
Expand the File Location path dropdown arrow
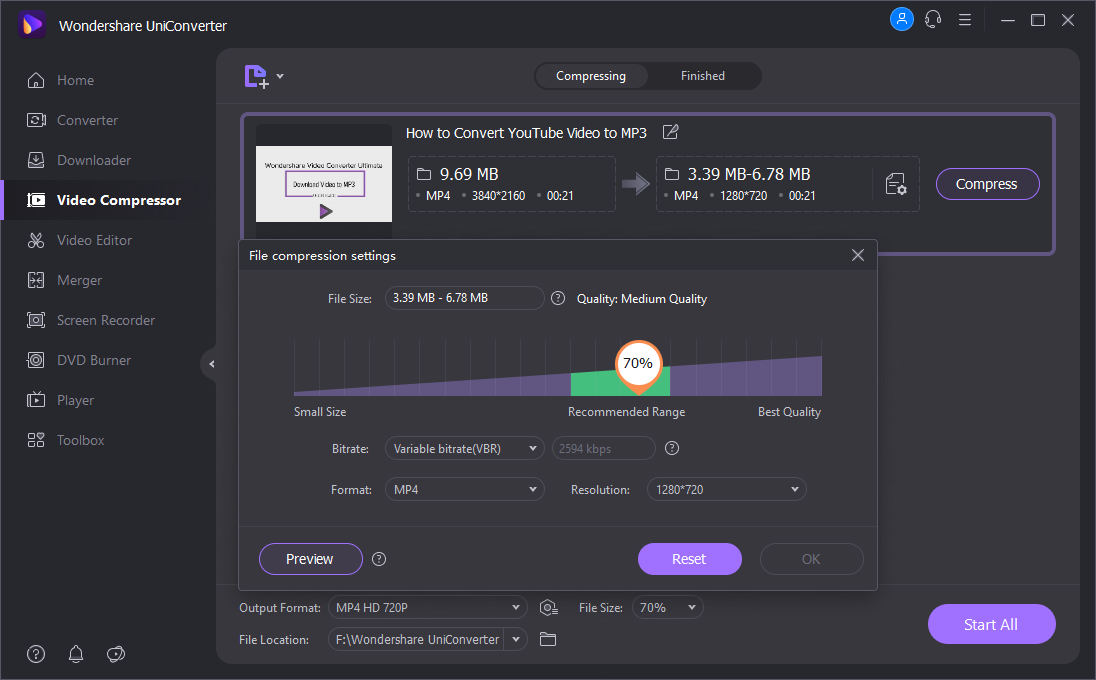coord(516,639)
